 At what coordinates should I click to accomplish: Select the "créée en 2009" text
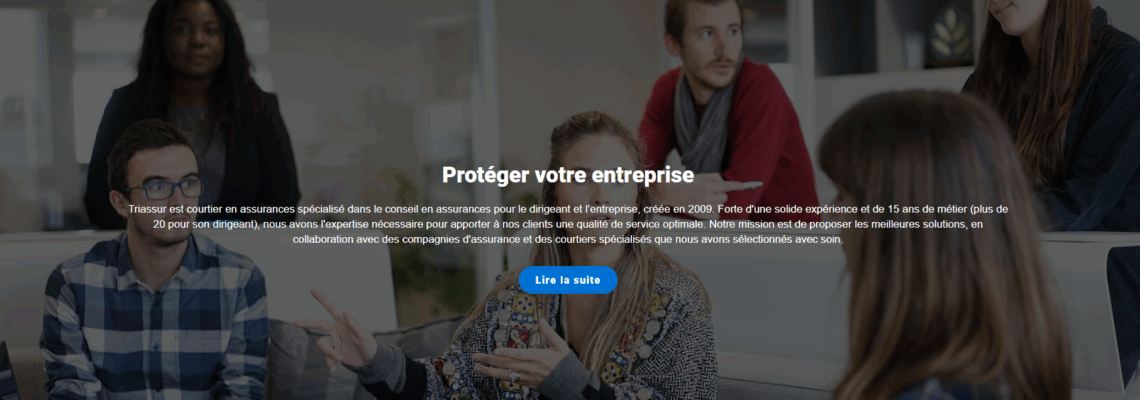[x=678, y=209]
